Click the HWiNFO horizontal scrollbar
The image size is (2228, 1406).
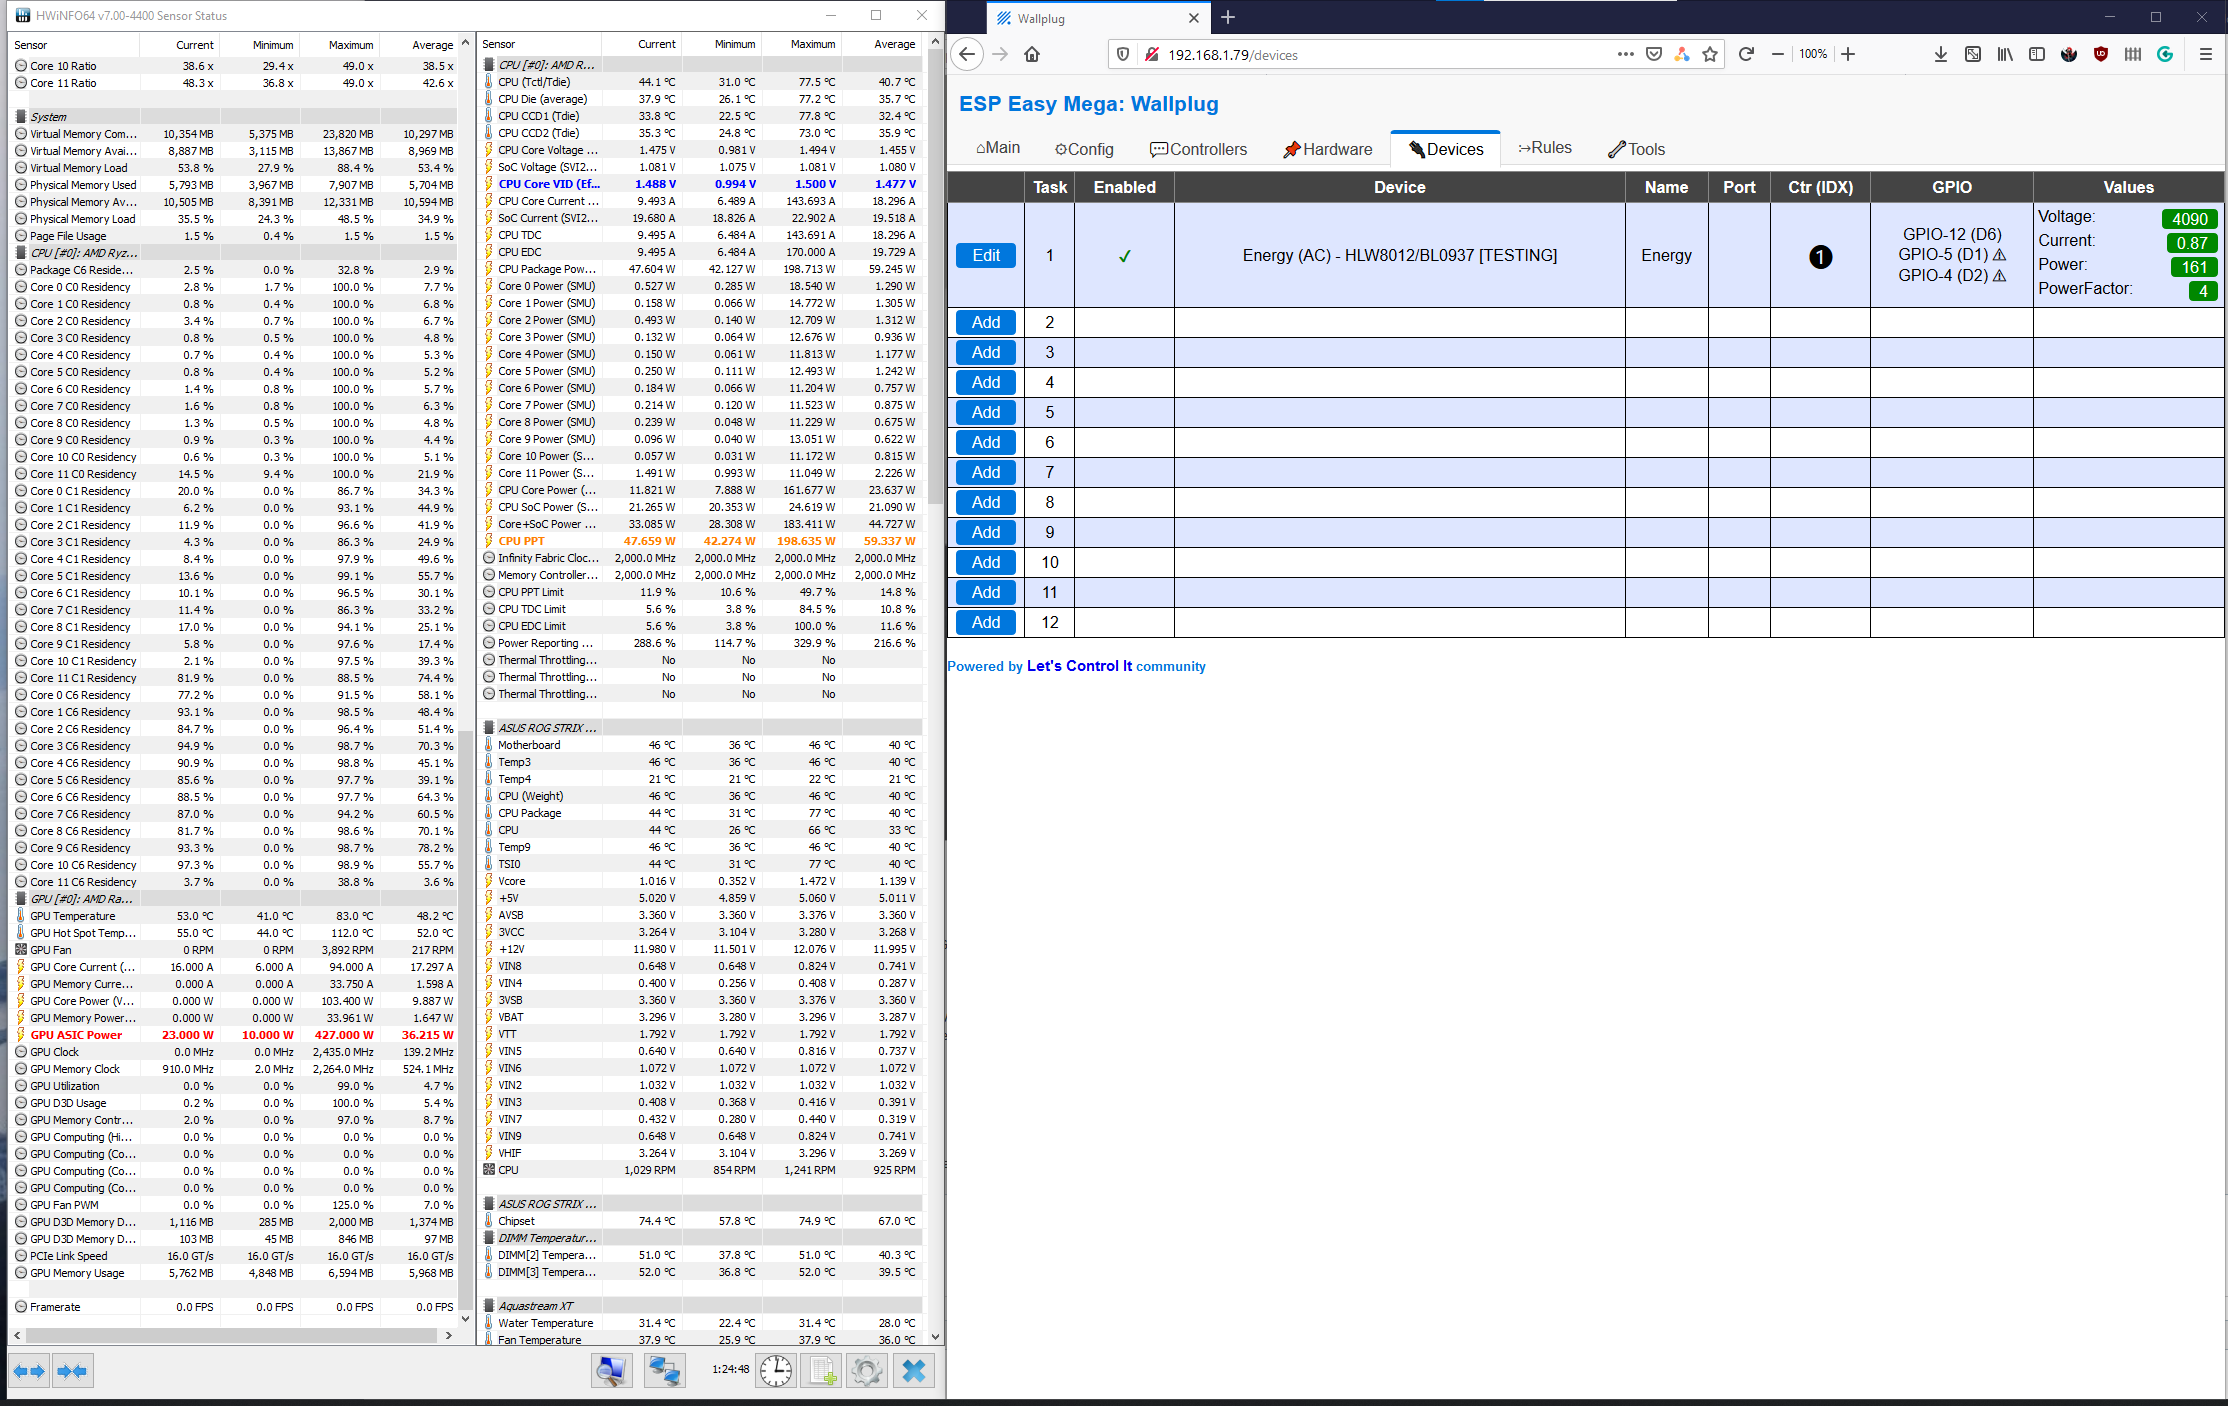232,1335
